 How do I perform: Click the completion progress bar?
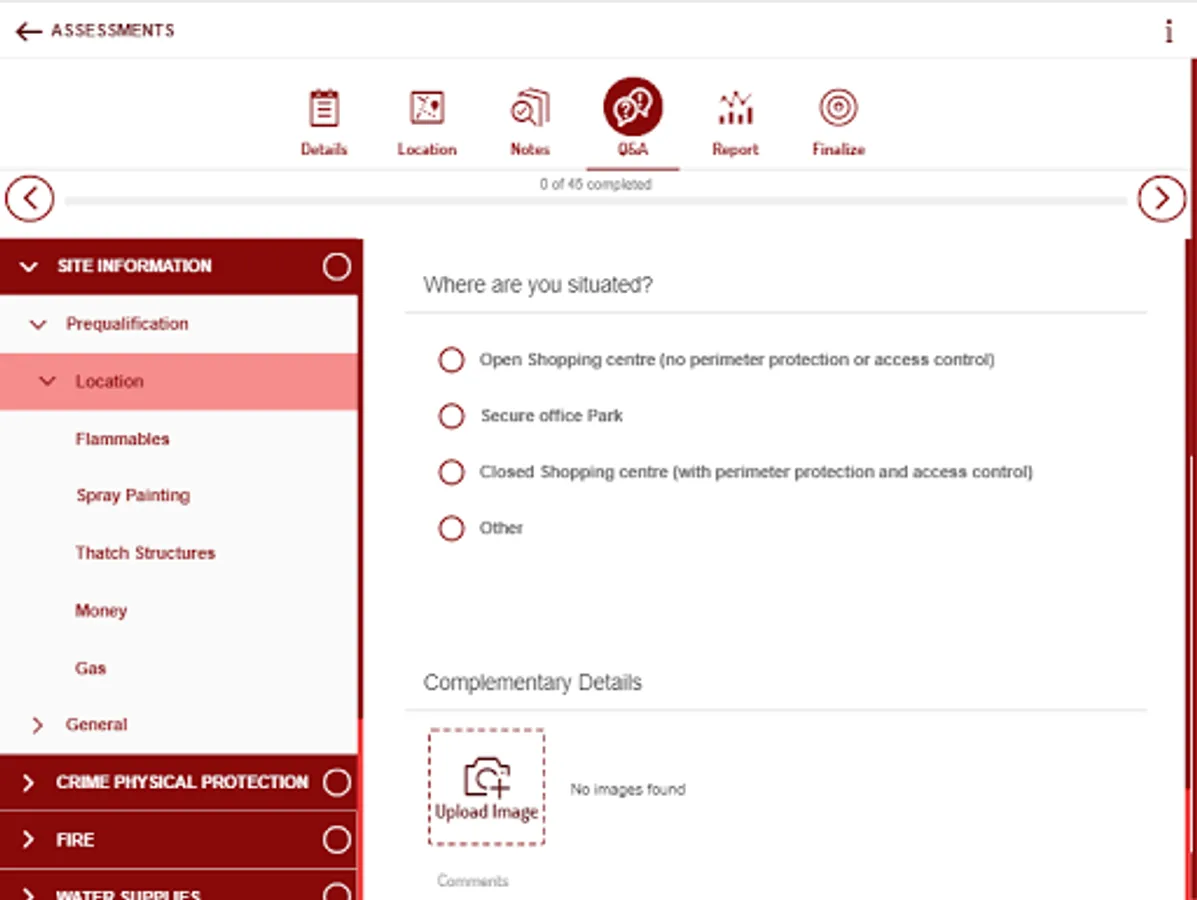tap(595, 201)
